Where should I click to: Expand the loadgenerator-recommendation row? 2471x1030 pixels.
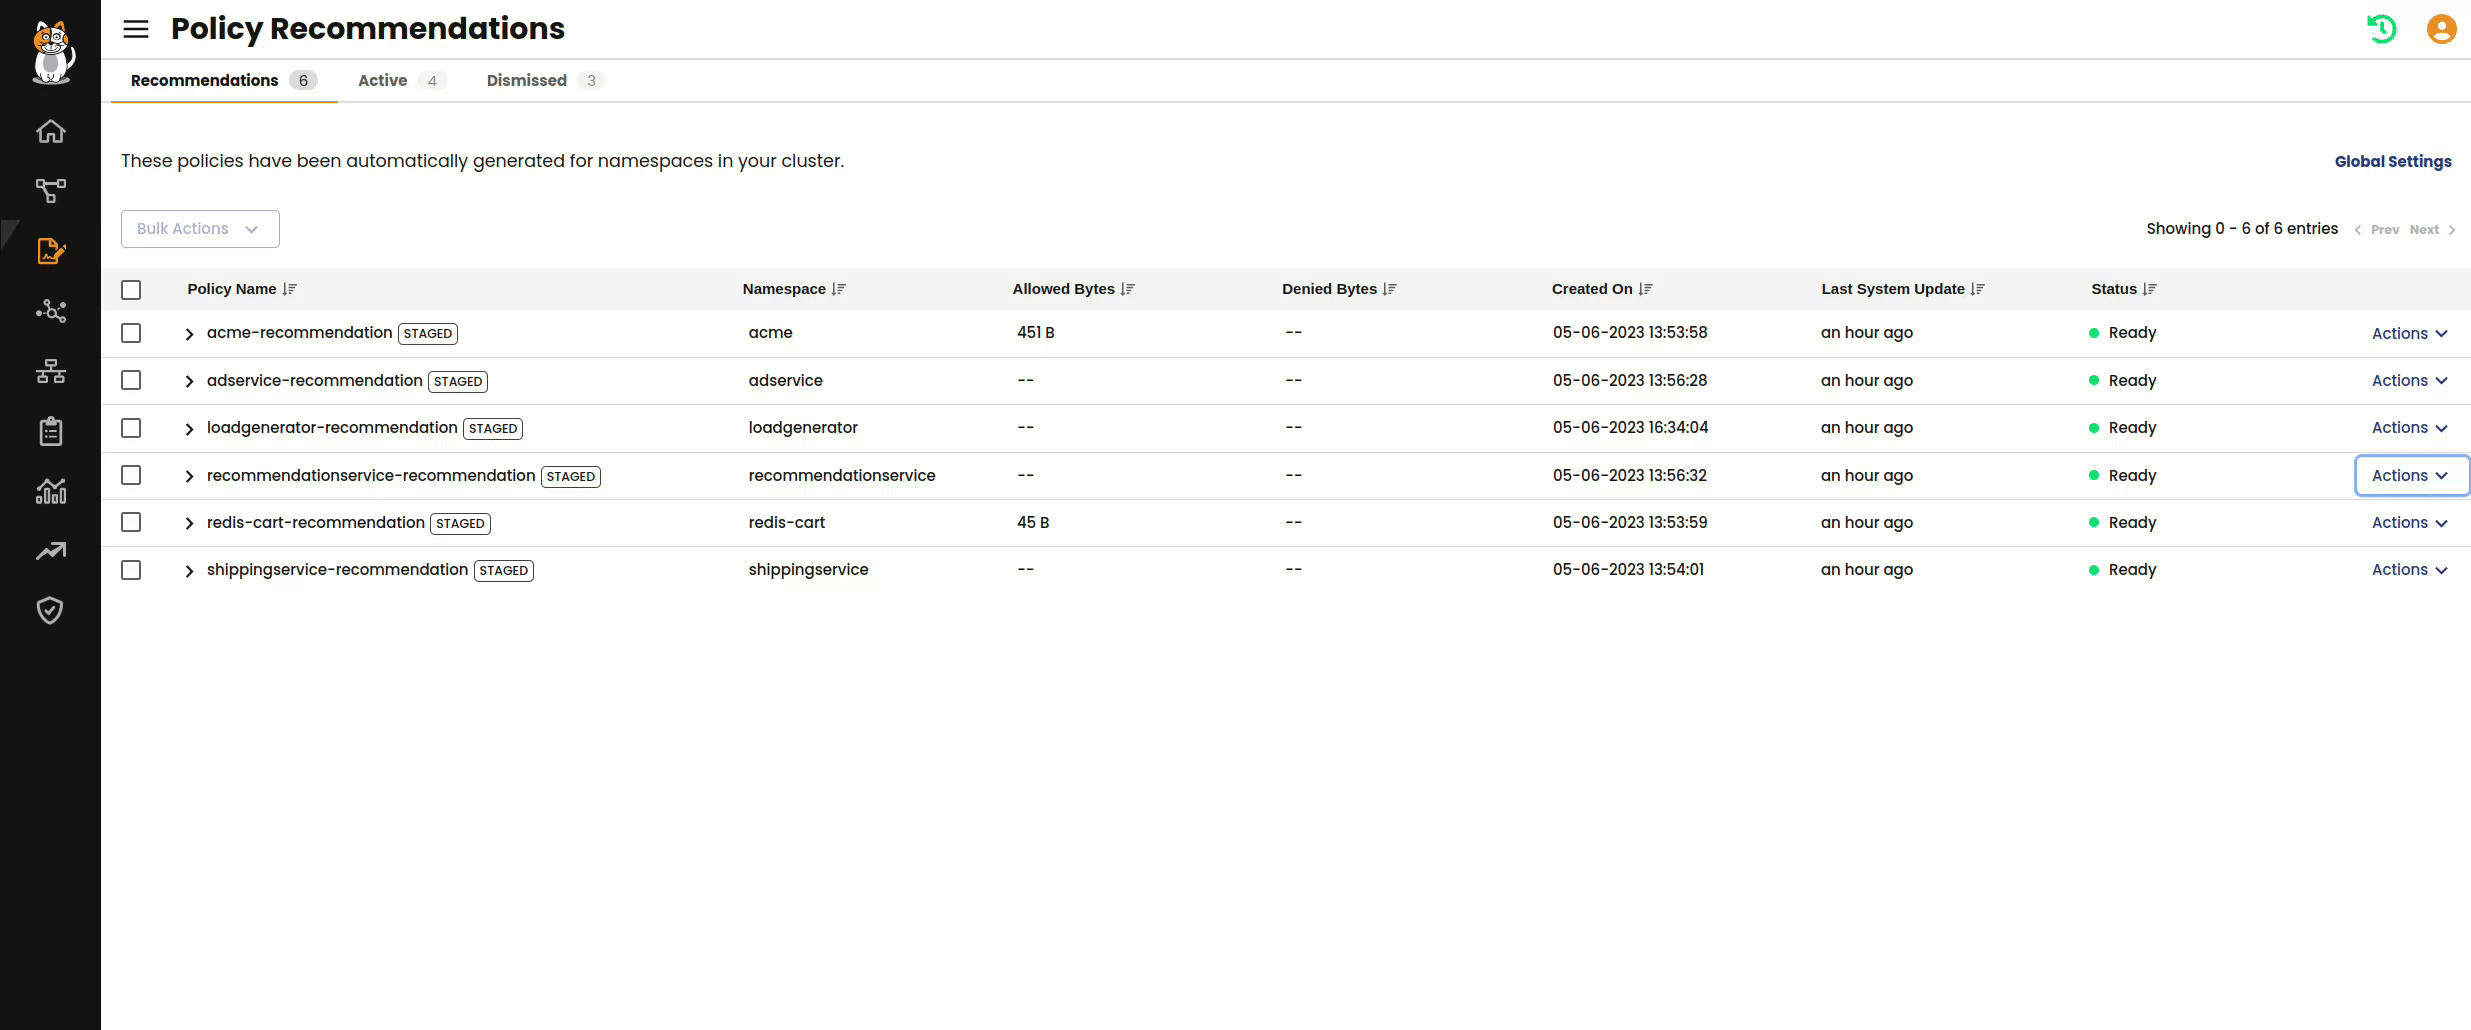pyautogui.click(x=189, y=429)
